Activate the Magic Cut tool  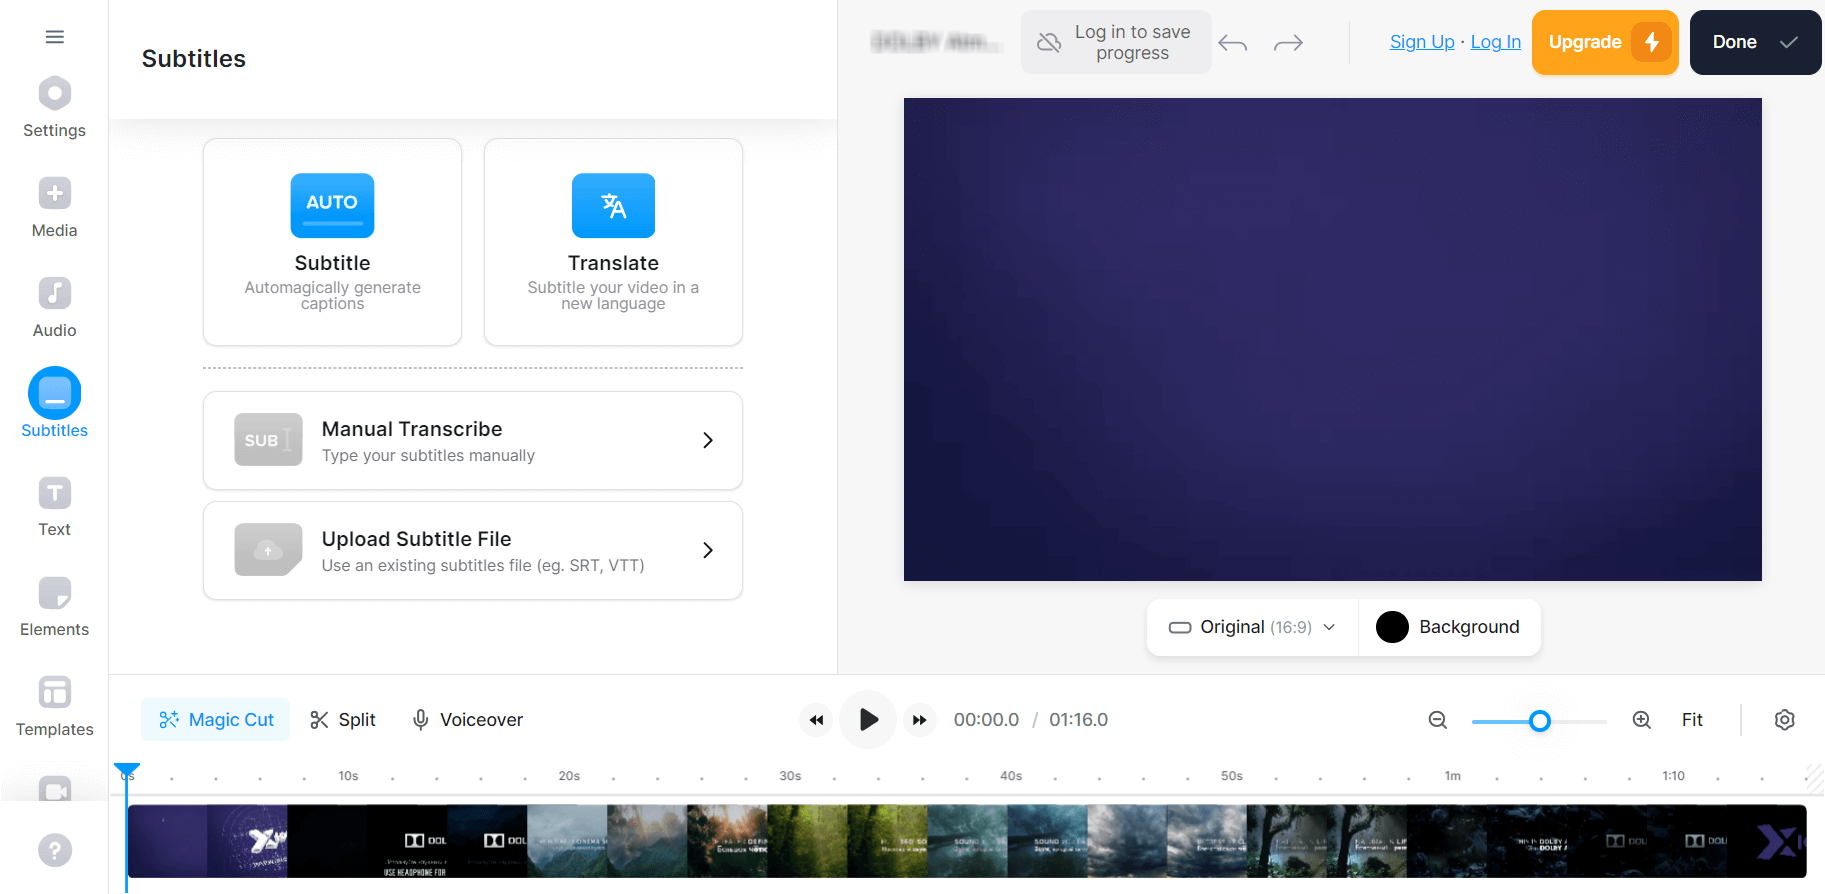(216, 720)
